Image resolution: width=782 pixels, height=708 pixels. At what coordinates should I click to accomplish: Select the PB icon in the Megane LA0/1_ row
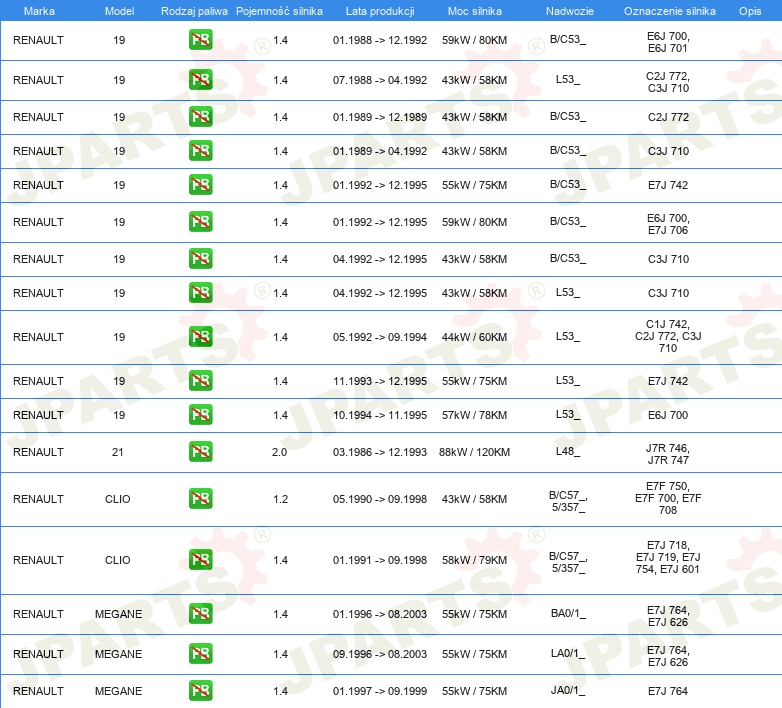pos(200,653)
